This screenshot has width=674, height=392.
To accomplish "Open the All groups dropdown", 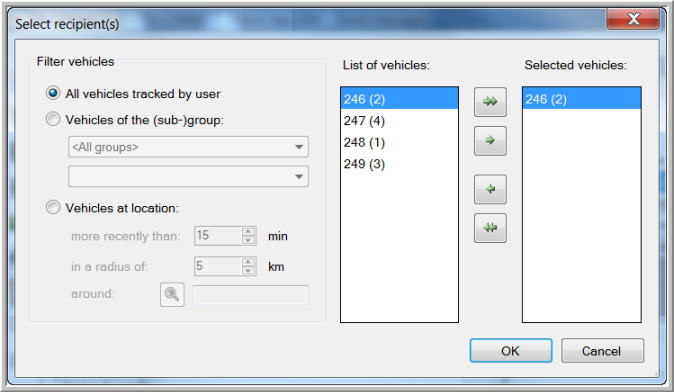I will (x=188, y=147).
